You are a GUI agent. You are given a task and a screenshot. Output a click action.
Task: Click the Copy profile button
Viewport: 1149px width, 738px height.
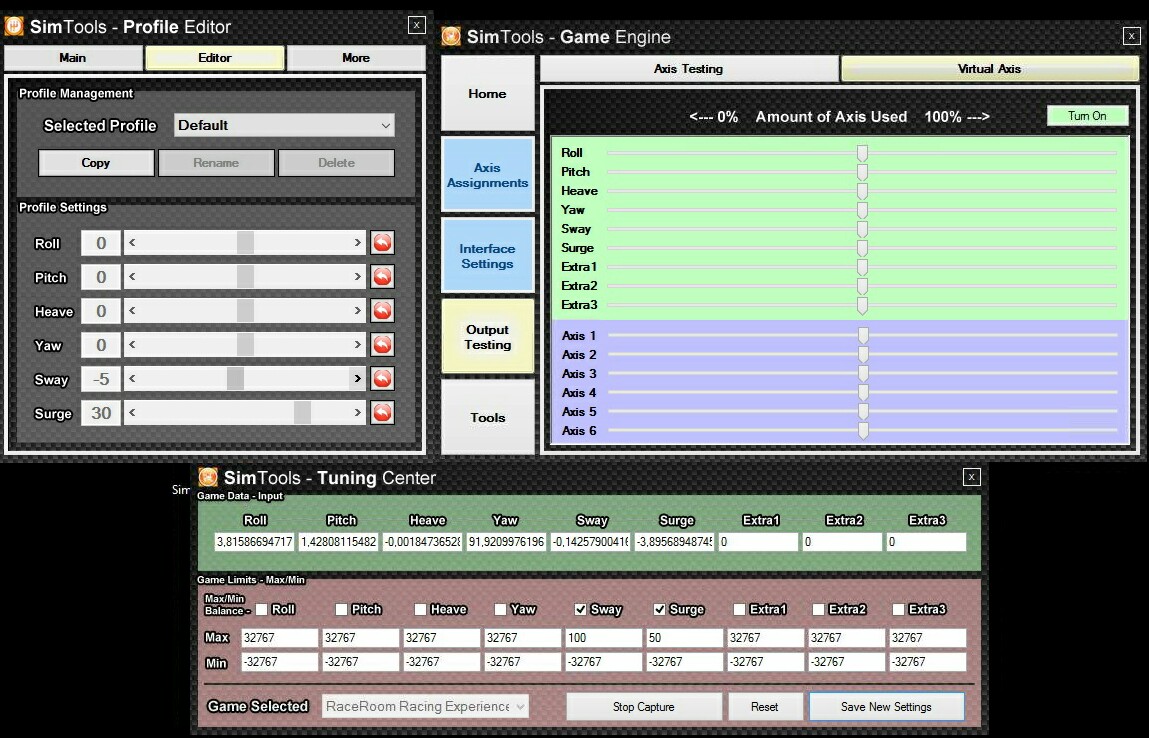pyautogui.click(x=96, y=163)
